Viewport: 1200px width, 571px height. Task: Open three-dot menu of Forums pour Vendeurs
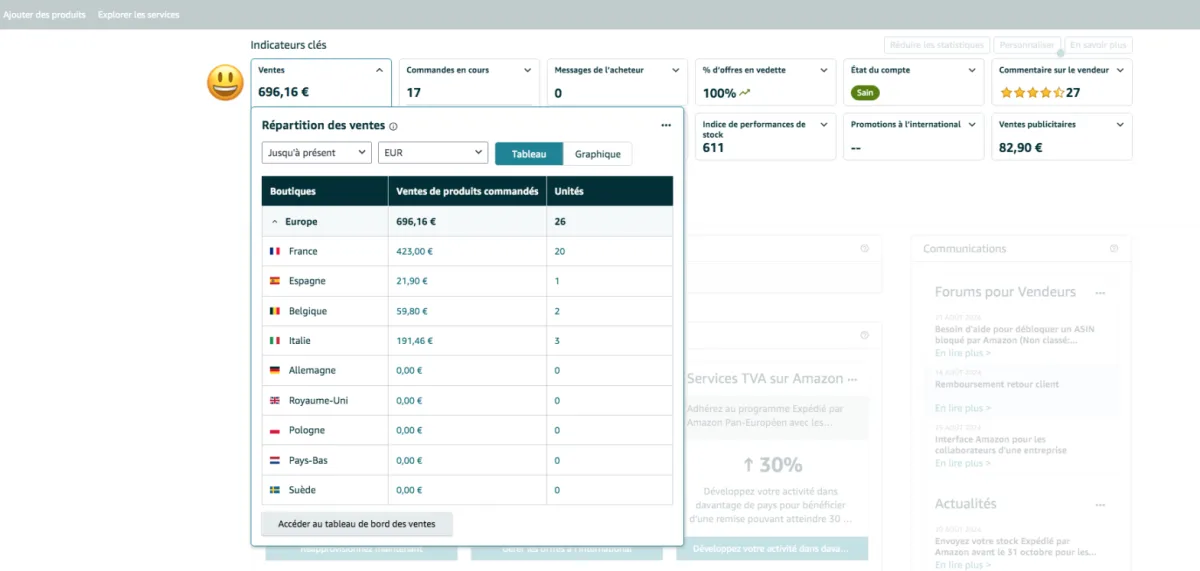coord(1100,293)
